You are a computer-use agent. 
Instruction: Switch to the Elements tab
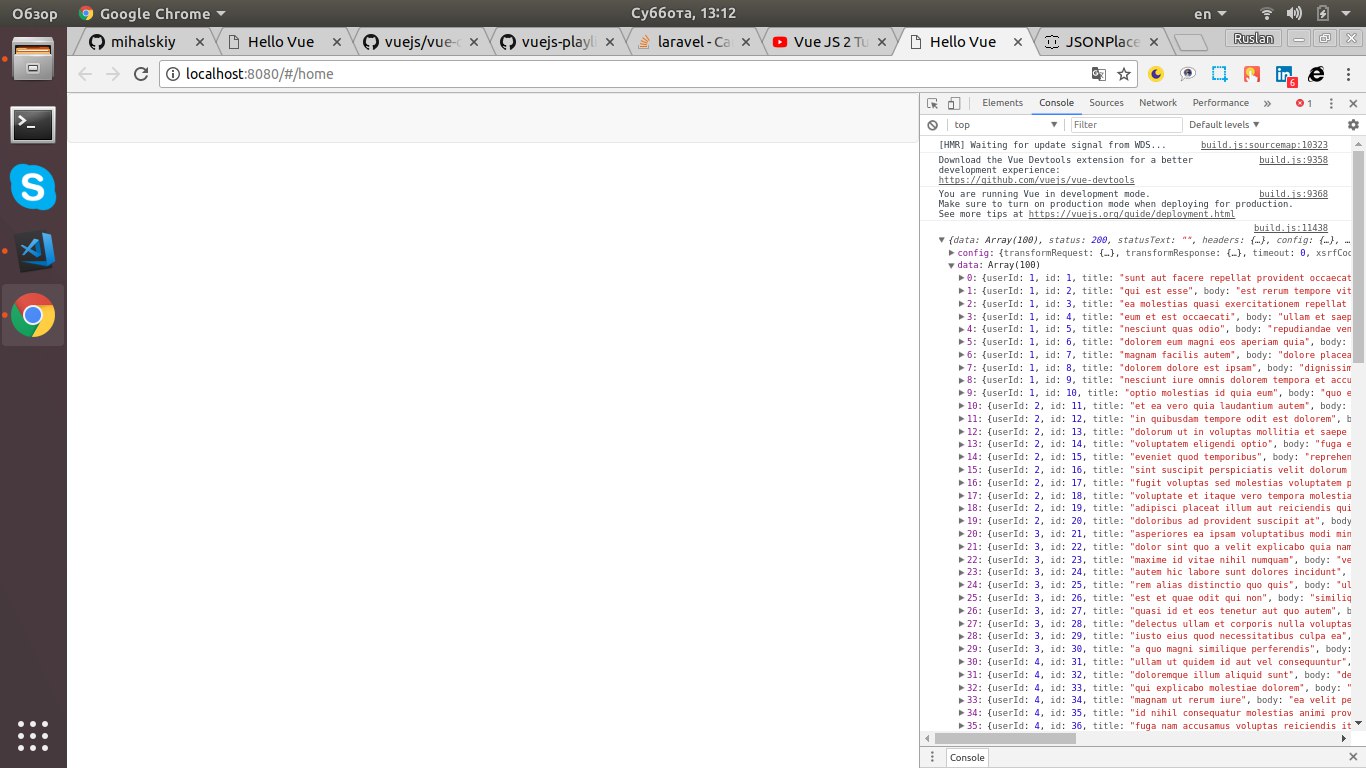point(1002,103)
